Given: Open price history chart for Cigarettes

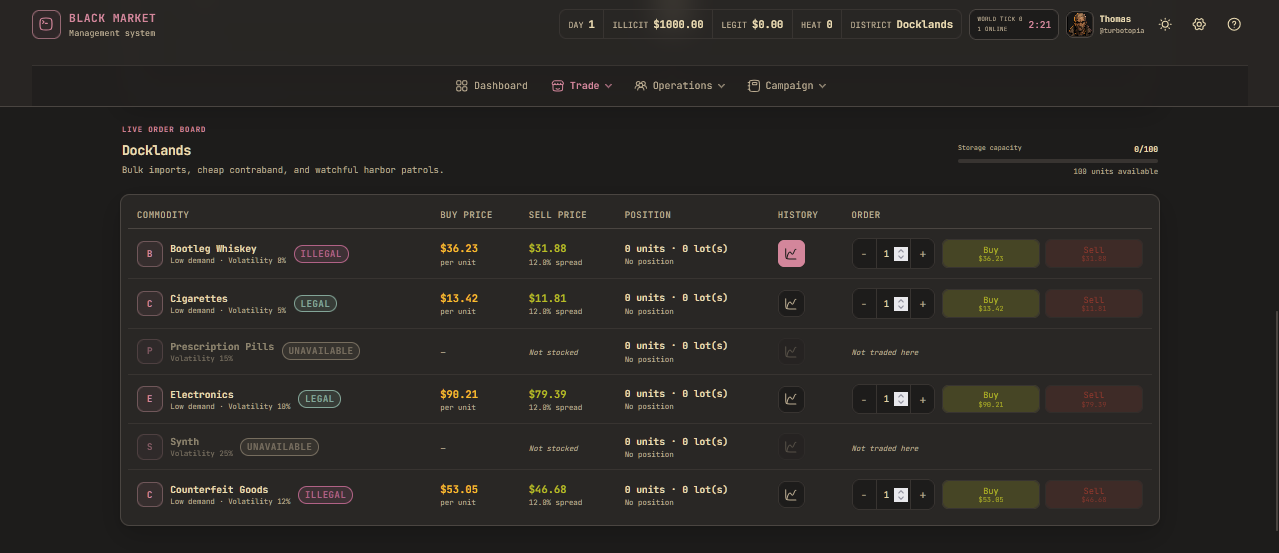Looking at the screenshot, I should (x=791, y=303).
